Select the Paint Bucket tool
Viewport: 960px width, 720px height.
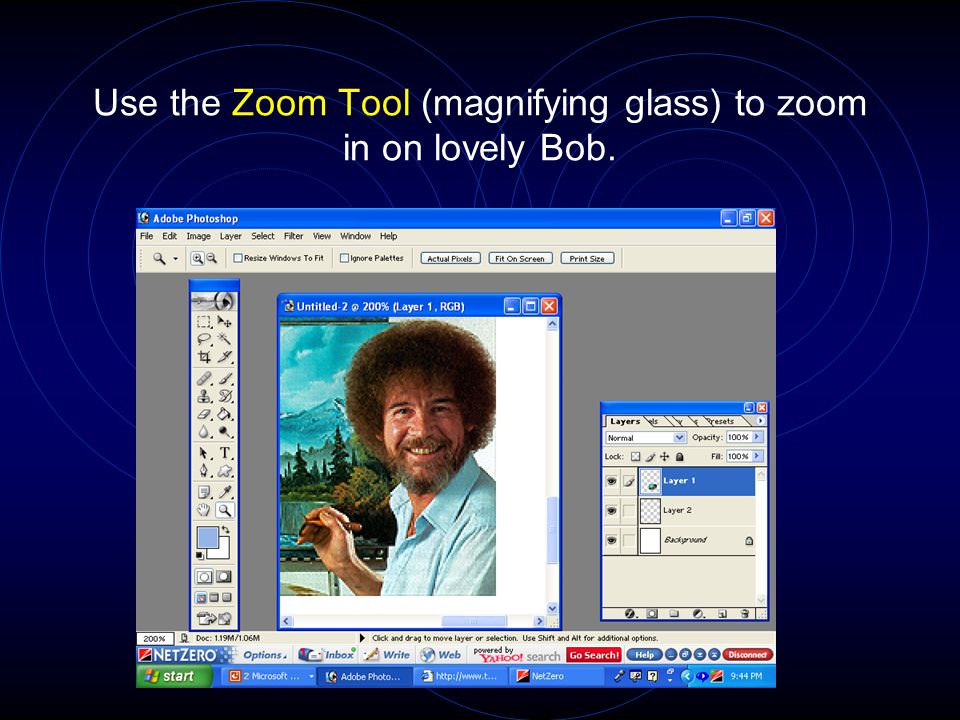tap(225, 414)
